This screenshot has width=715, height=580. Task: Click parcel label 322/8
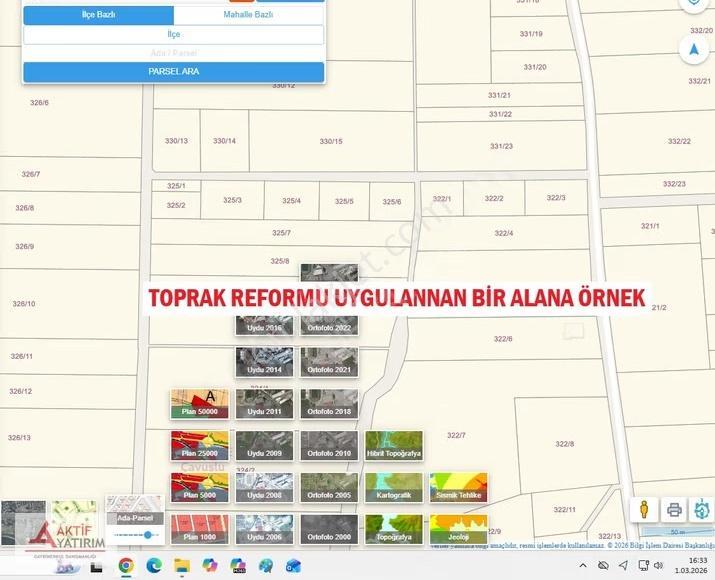tap(565, 444)
